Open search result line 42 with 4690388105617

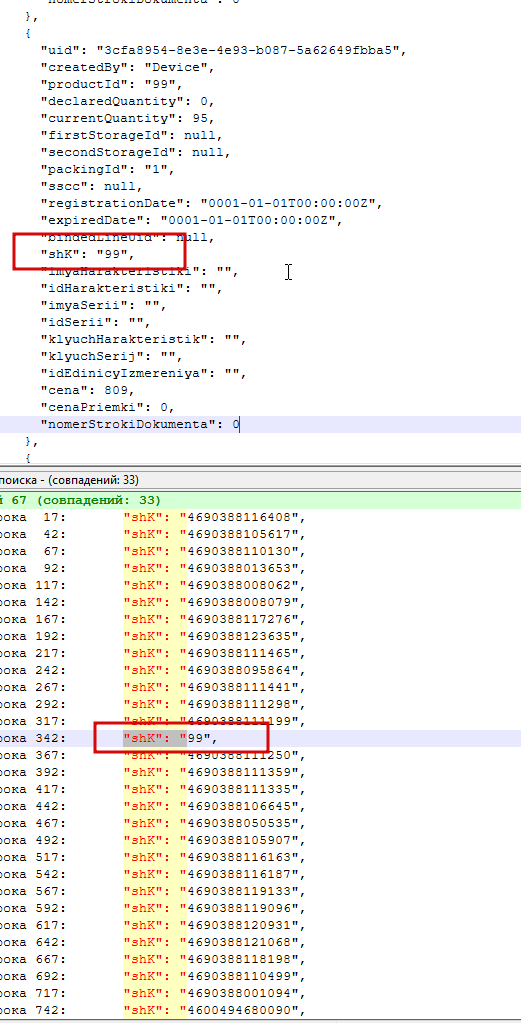[x=260, y=534]
